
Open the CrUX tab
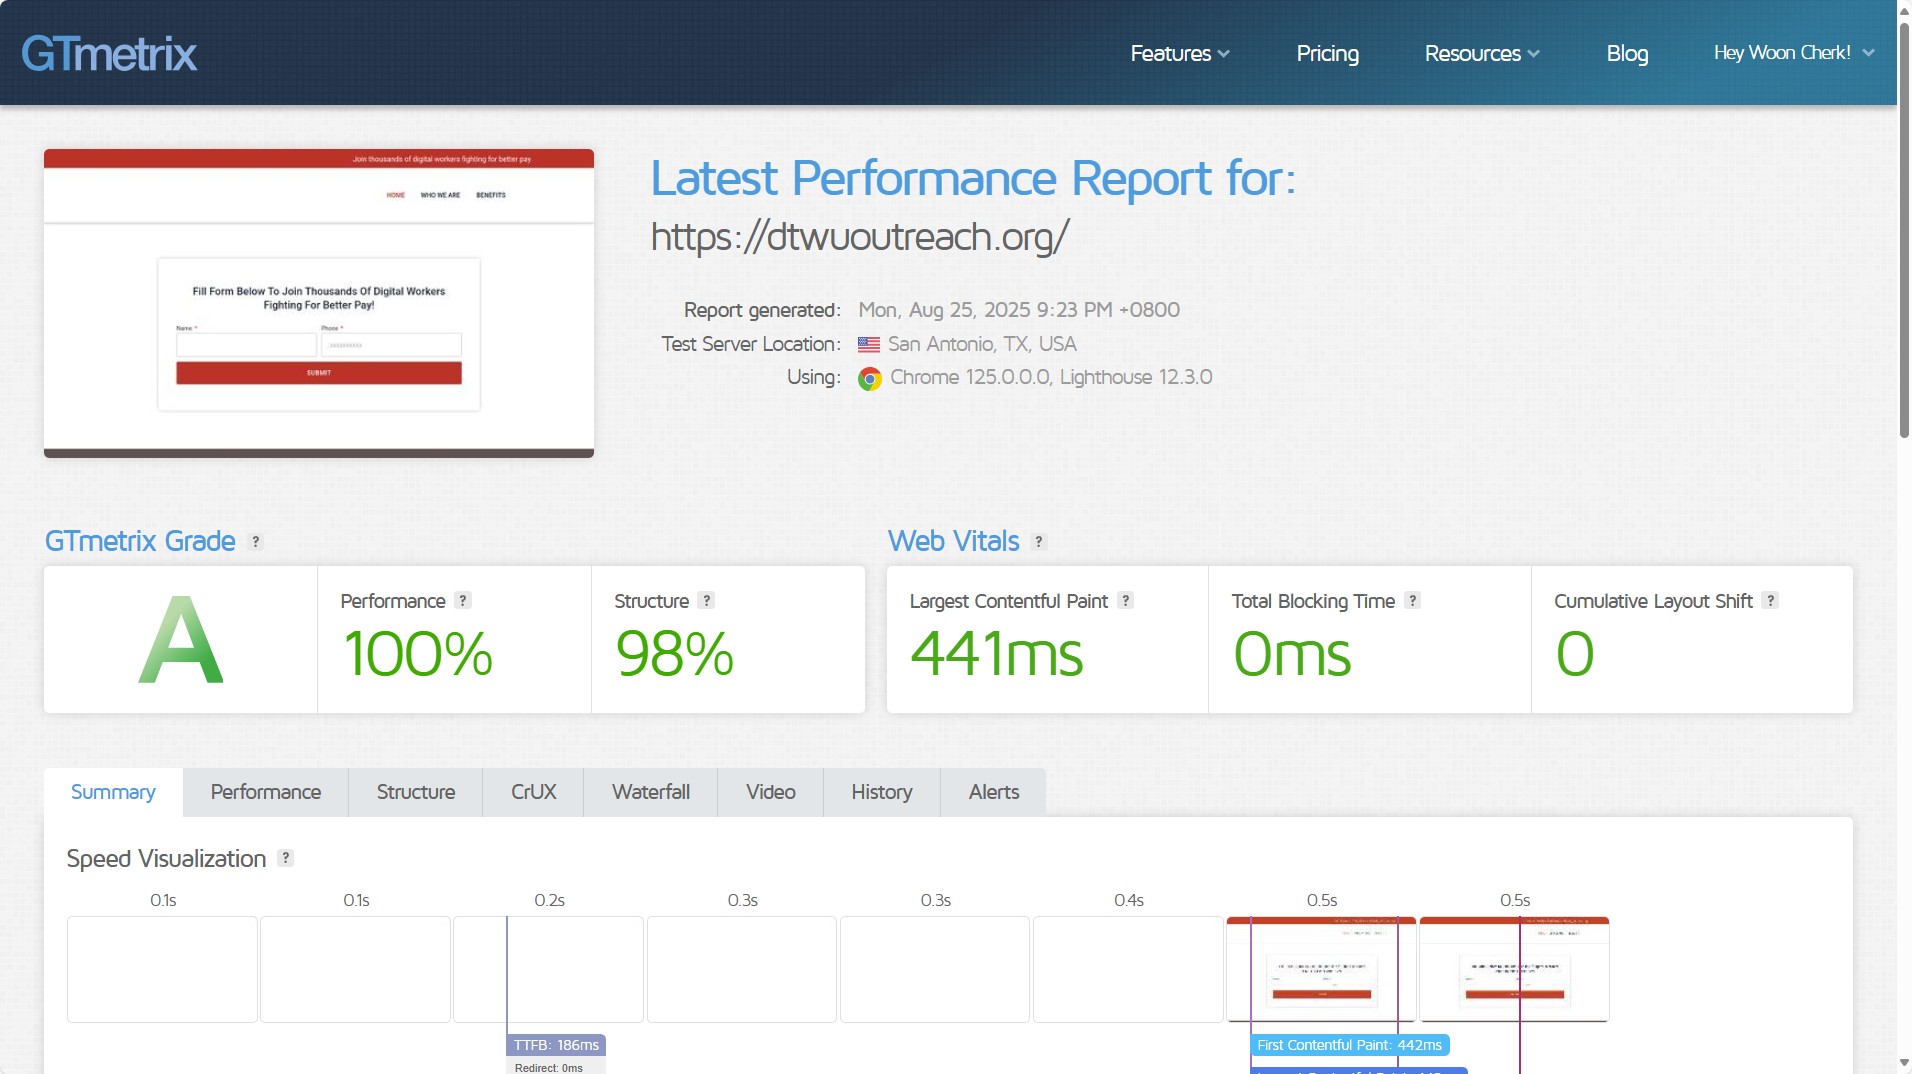click(x=533, y=792)
